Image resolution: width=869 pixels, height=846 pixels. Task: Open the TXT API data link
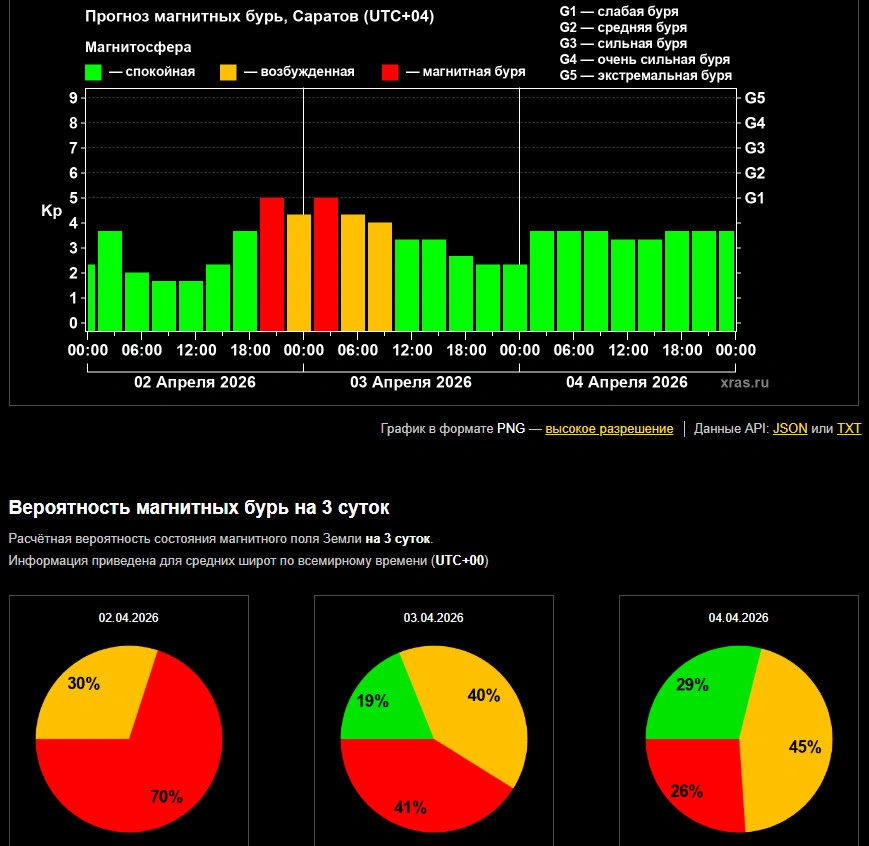tap(848, 429)
